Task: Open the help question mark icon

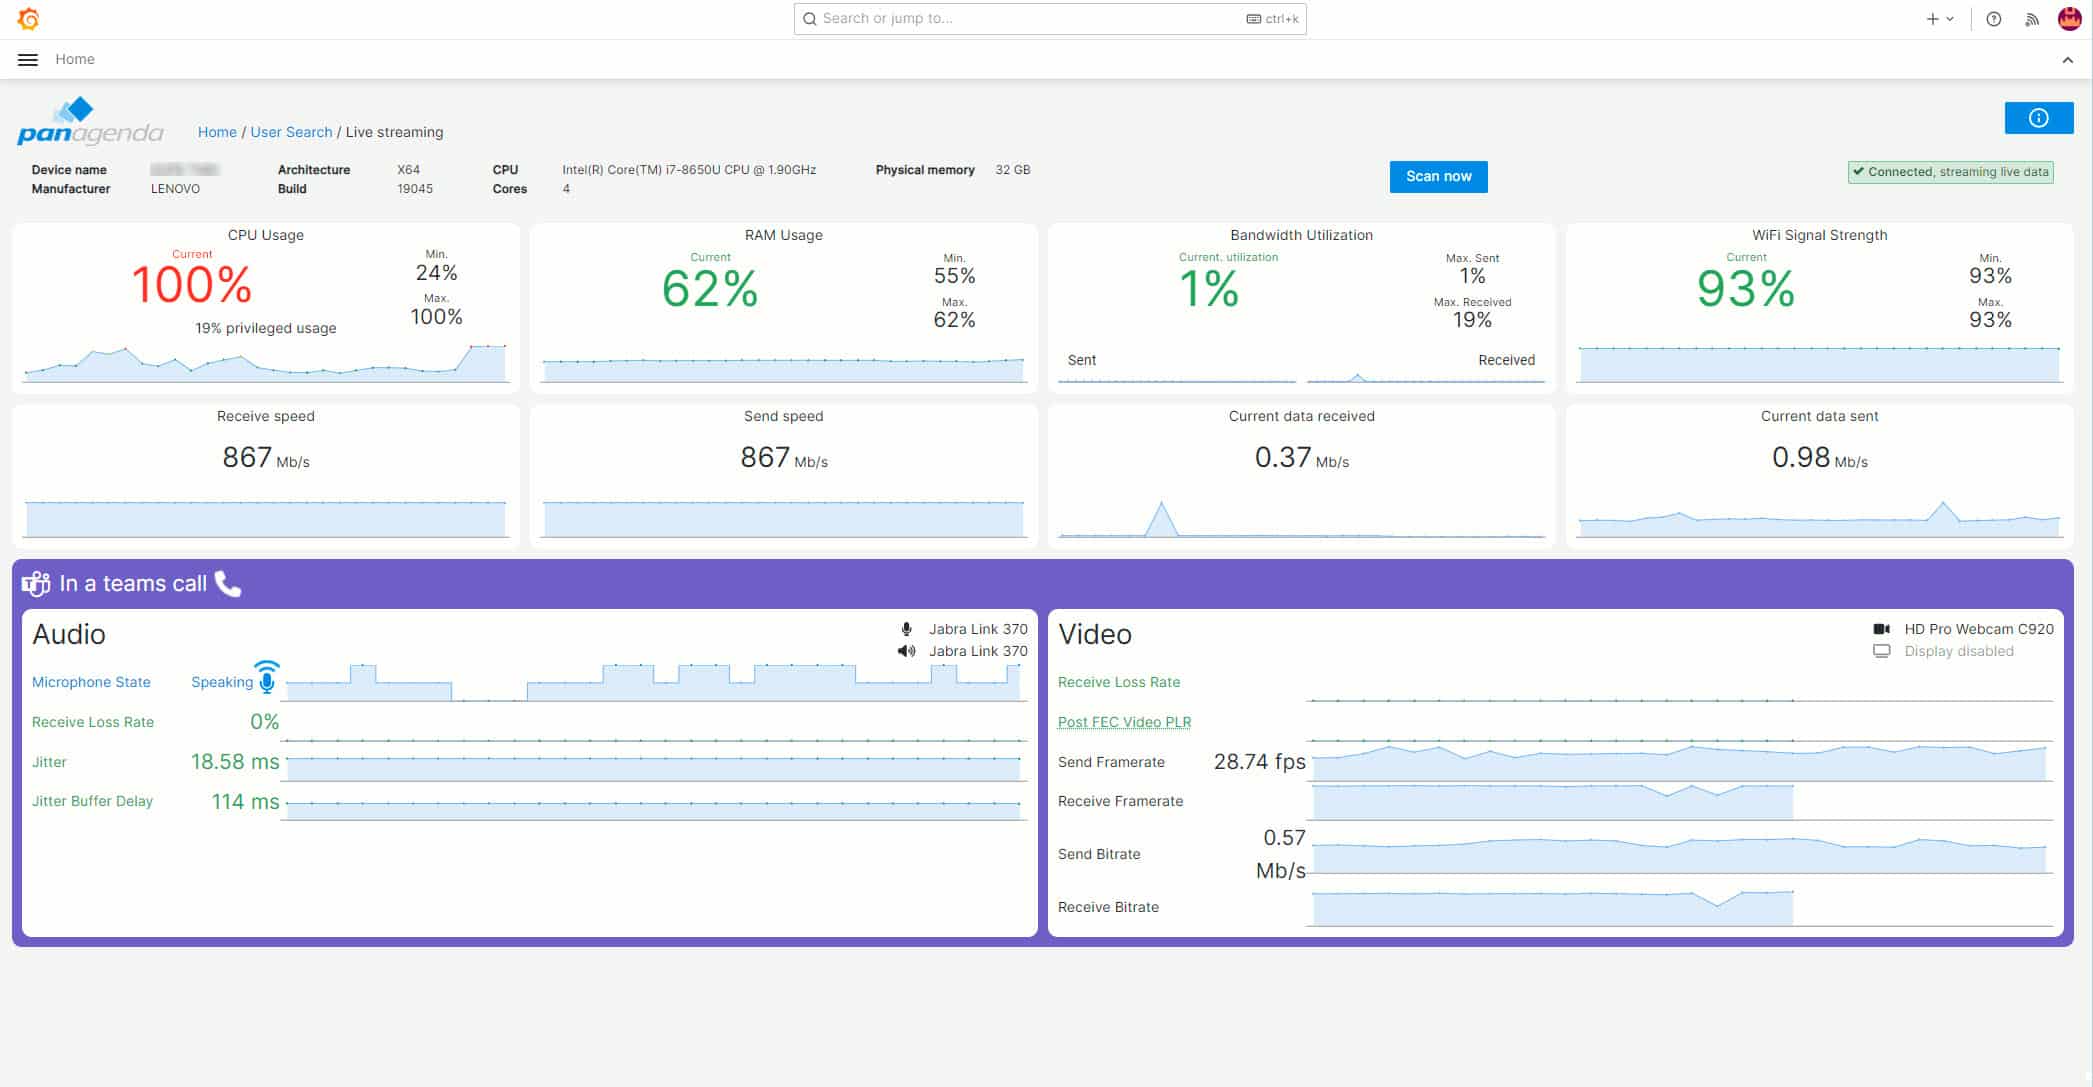Action: pos(1993,19)
